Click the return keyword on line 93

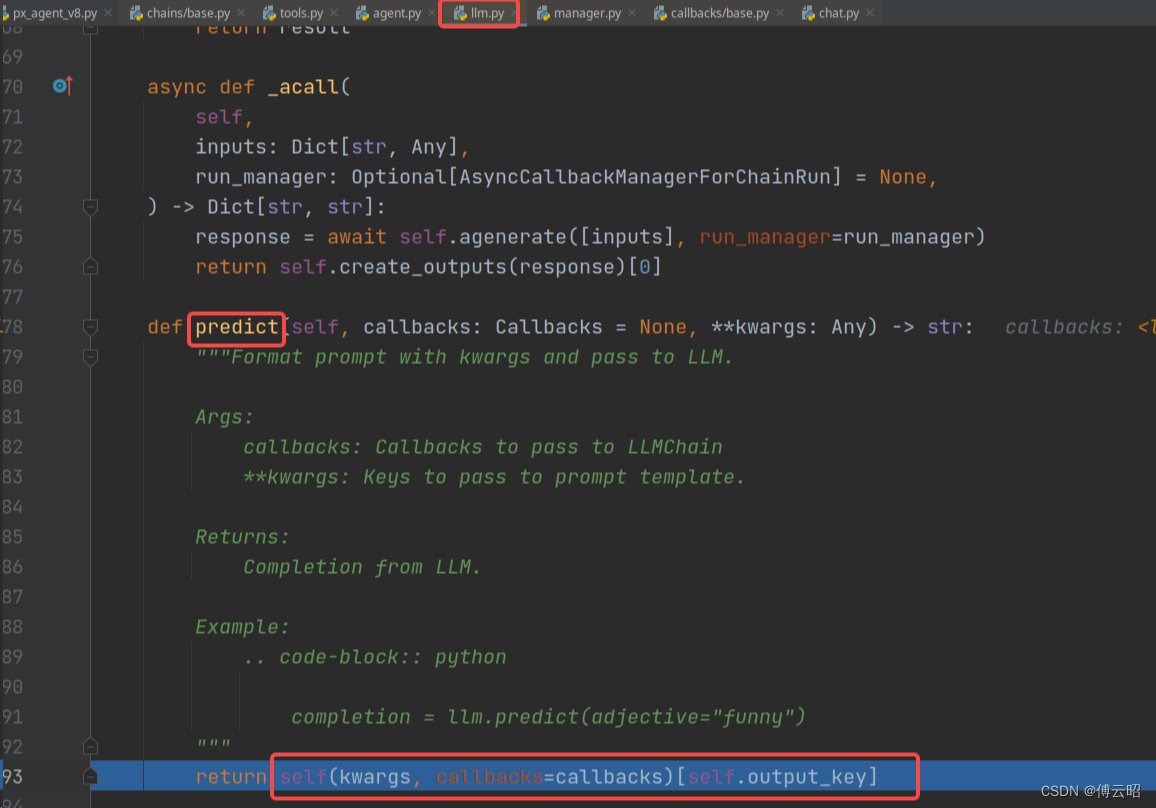click(x=231, y=776)
